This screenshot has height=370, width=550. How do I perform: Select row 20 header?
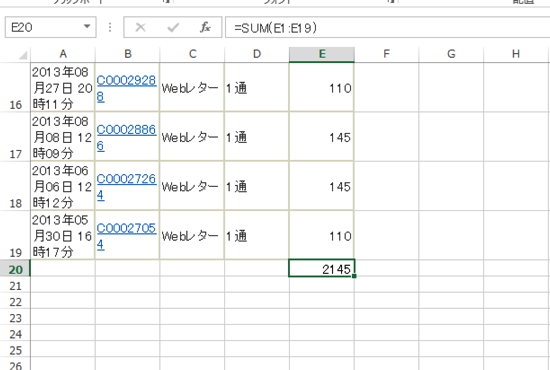coord(15,269)
